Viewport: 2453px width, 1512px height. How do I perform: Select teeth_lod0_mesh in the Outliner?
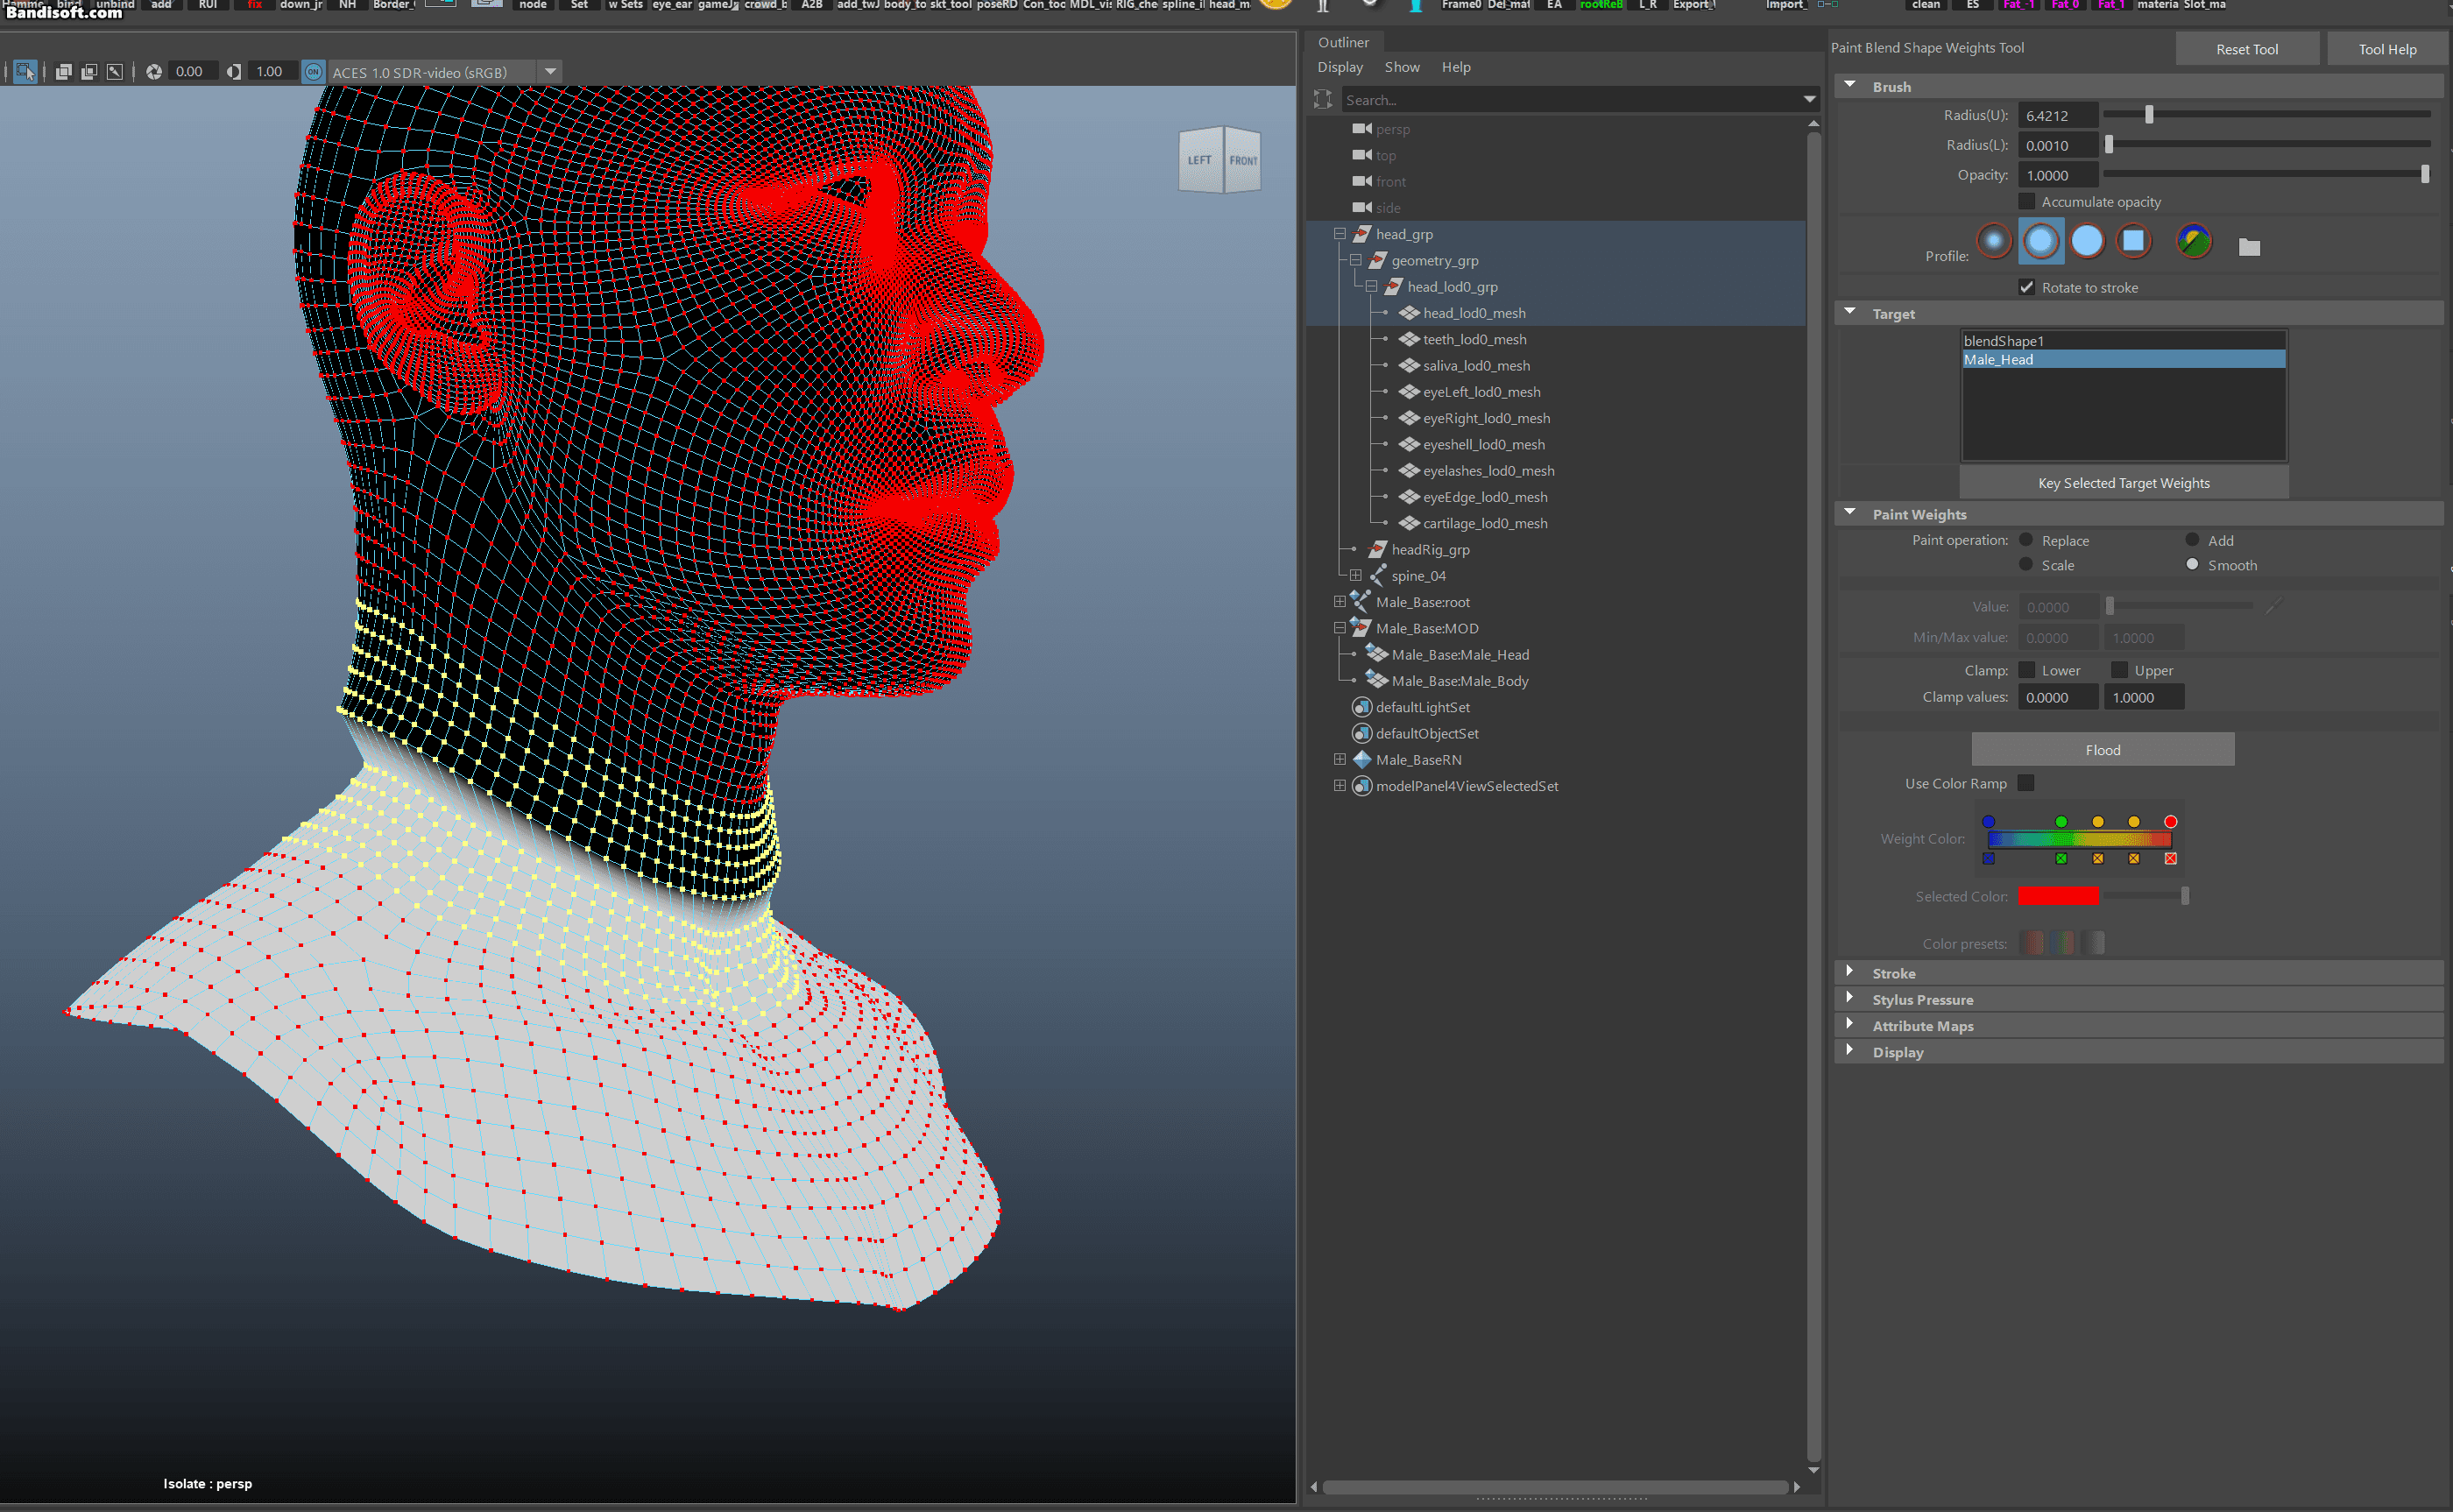[x=1474, y=339]
